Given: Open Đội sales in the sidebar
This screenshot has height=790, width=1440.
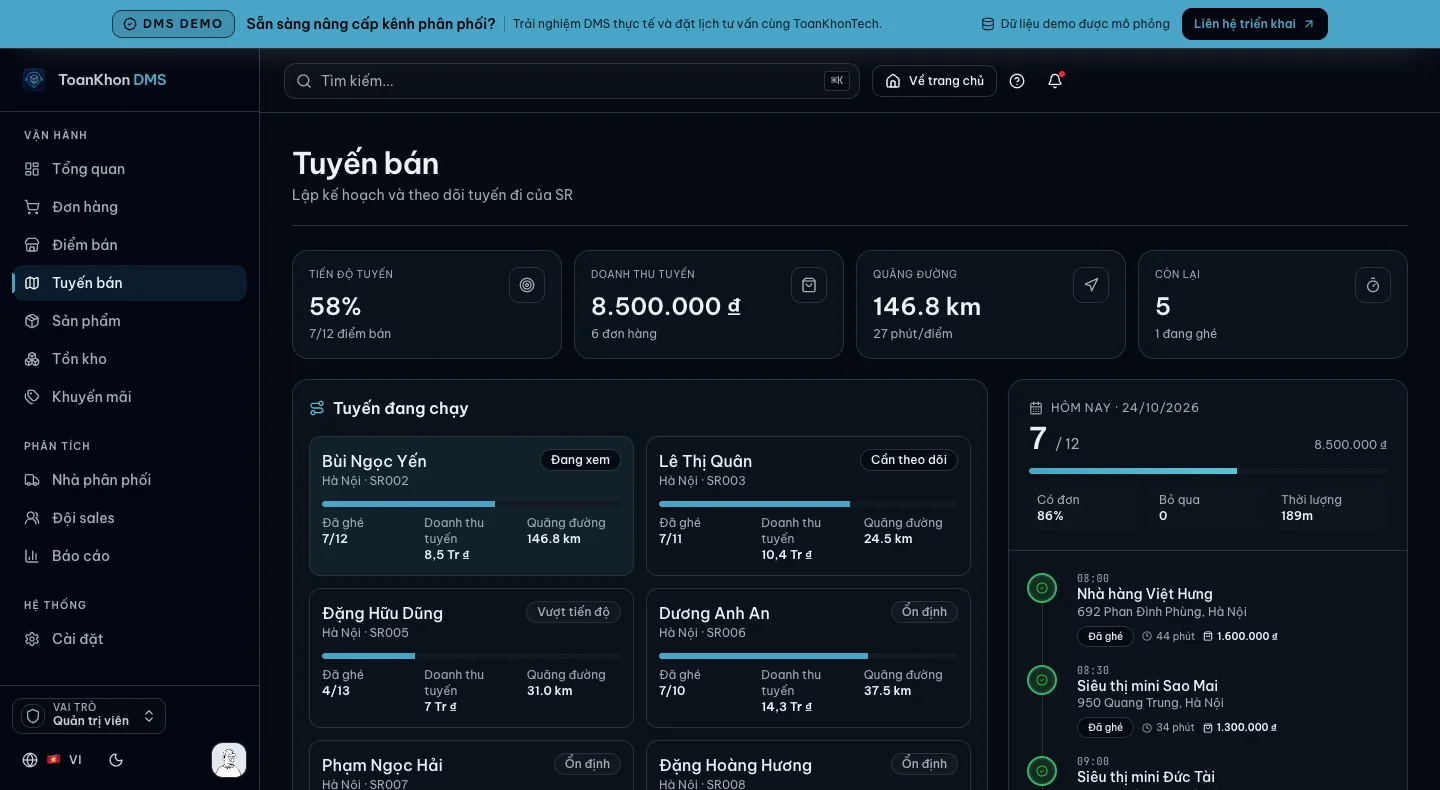Looking at the screenshot, I should coord(129,518).
